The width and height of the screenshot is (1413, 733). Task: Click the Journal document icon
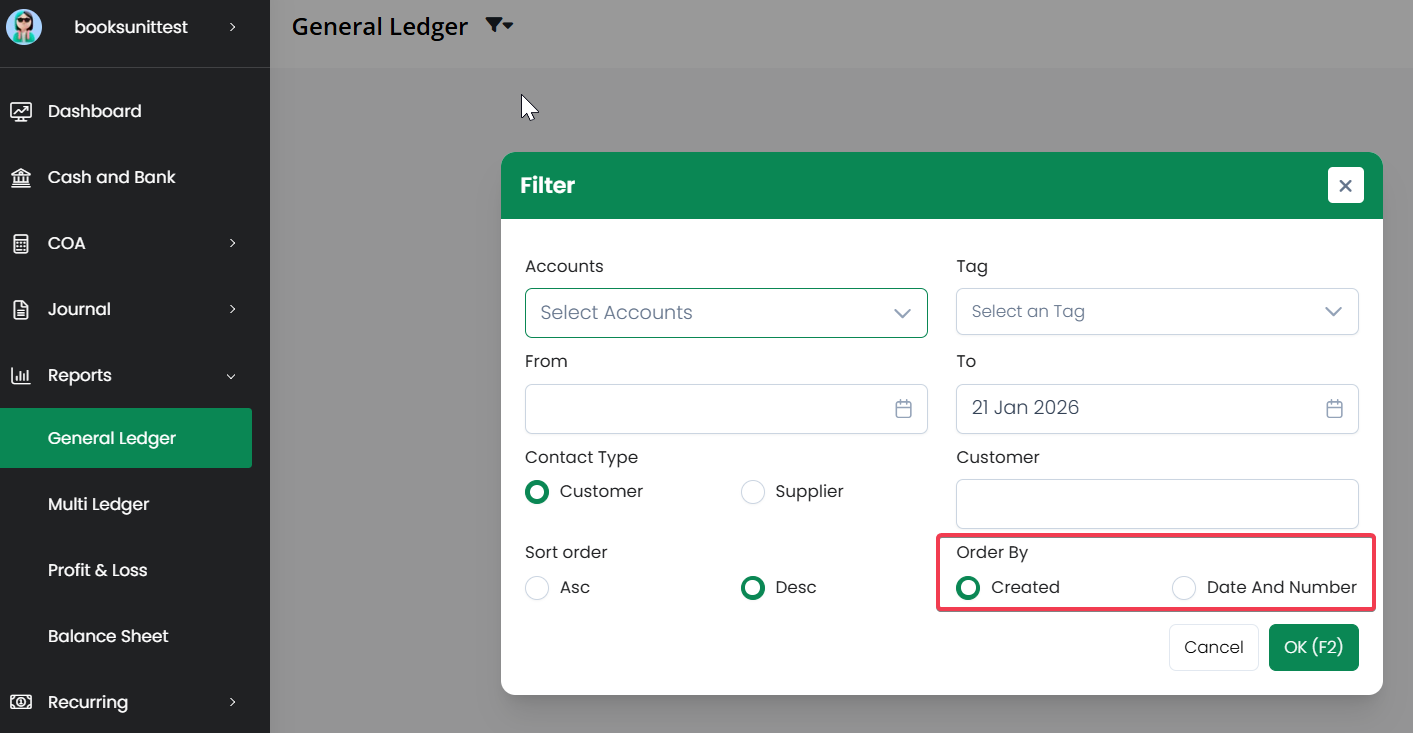pyautogui.click(x=21, y=310)
